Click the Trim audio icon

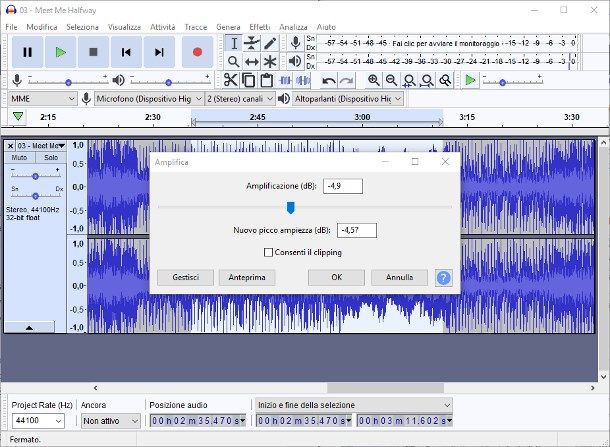(285, 81)
